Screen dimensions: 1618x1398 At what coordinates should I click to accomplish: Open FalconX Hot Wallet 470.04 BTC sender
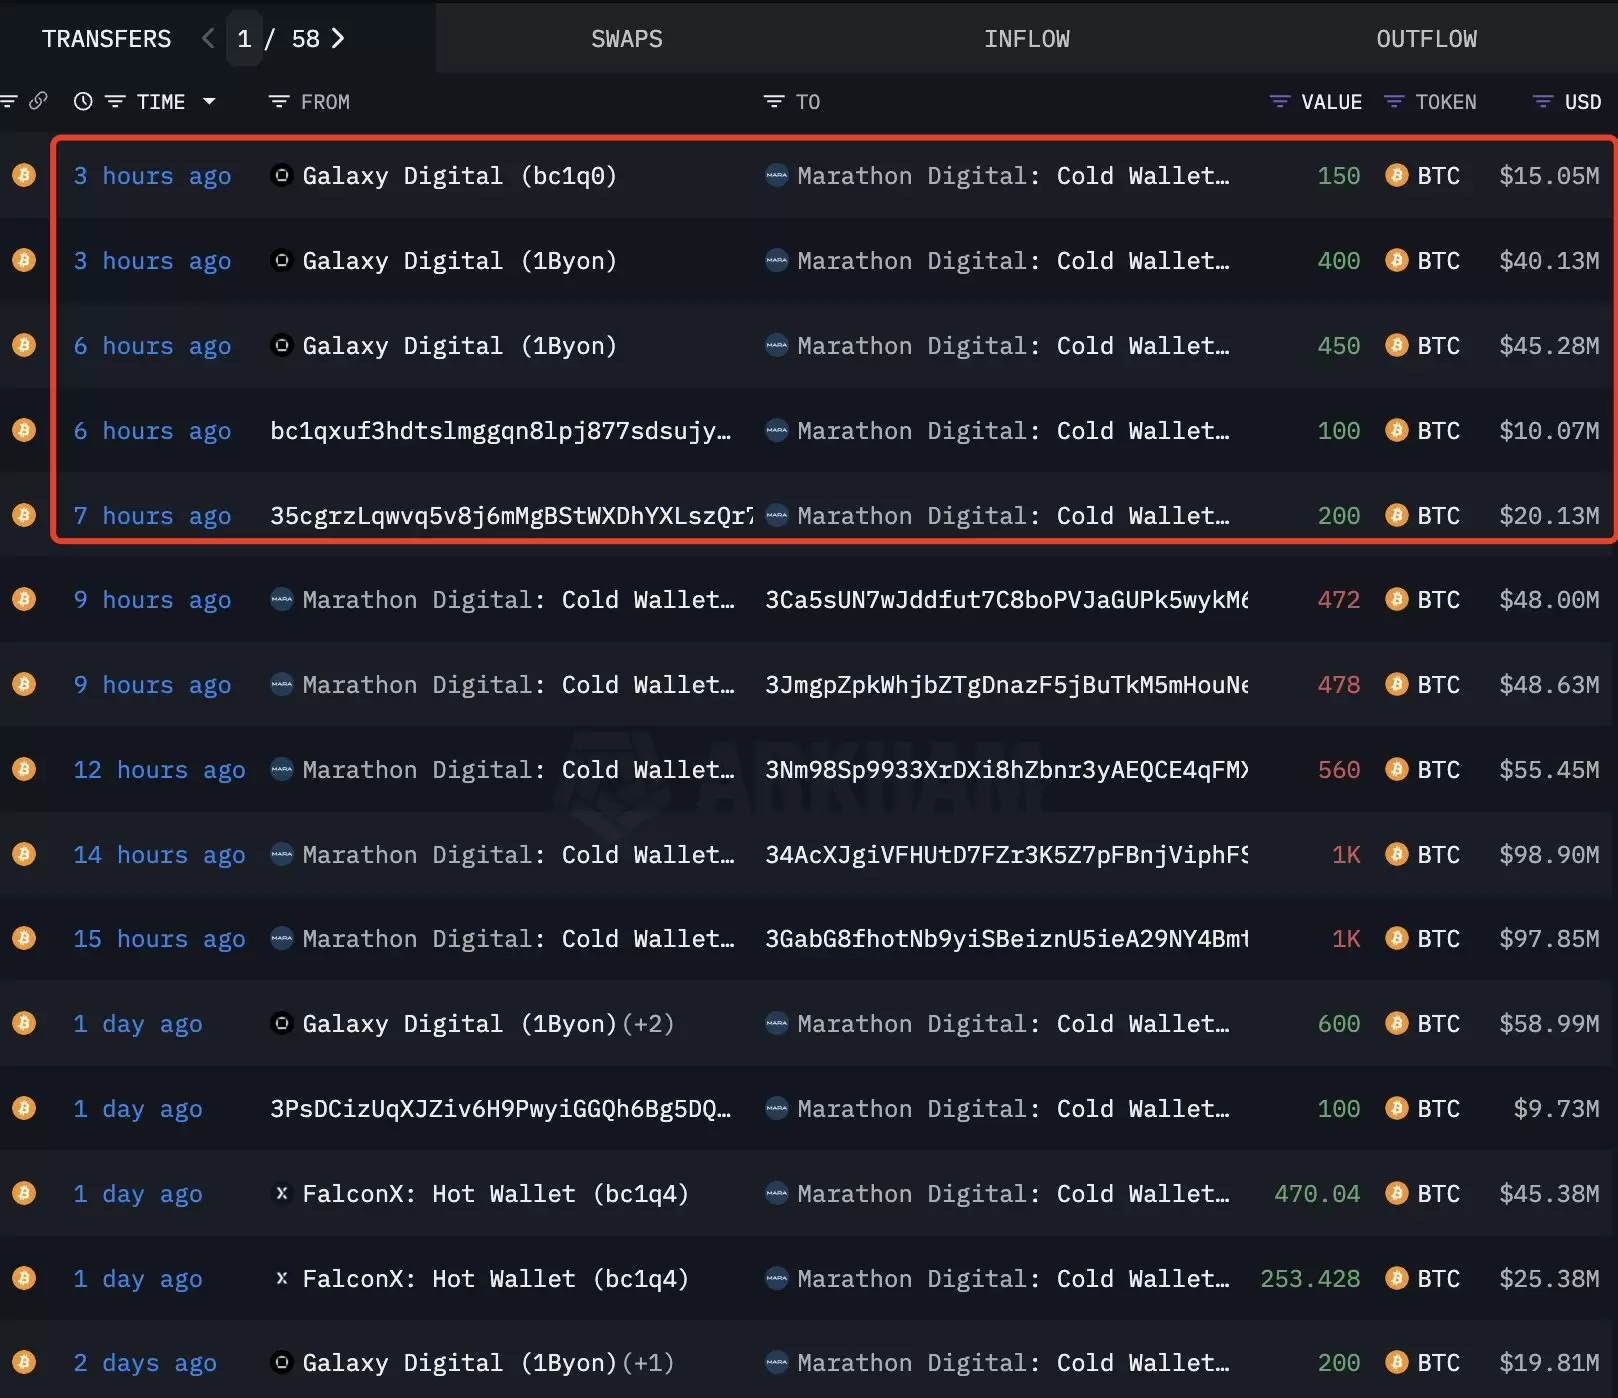[x=494, y=1194]
